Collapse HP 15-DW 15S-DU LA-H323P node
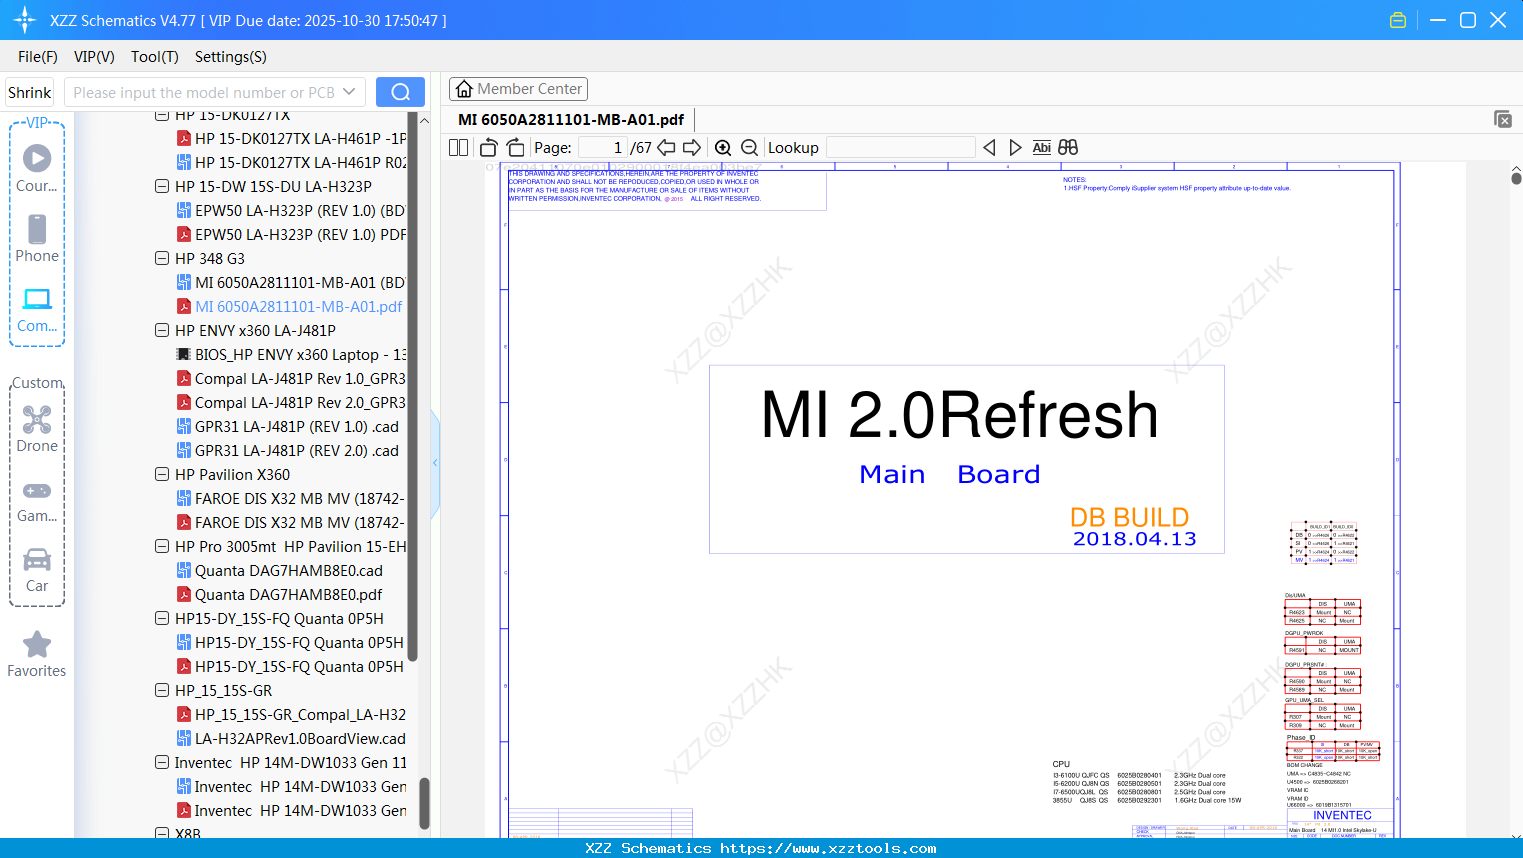The width and height of the screenshot is (1523, 858). pyautogui.click(x=162, y=186)
